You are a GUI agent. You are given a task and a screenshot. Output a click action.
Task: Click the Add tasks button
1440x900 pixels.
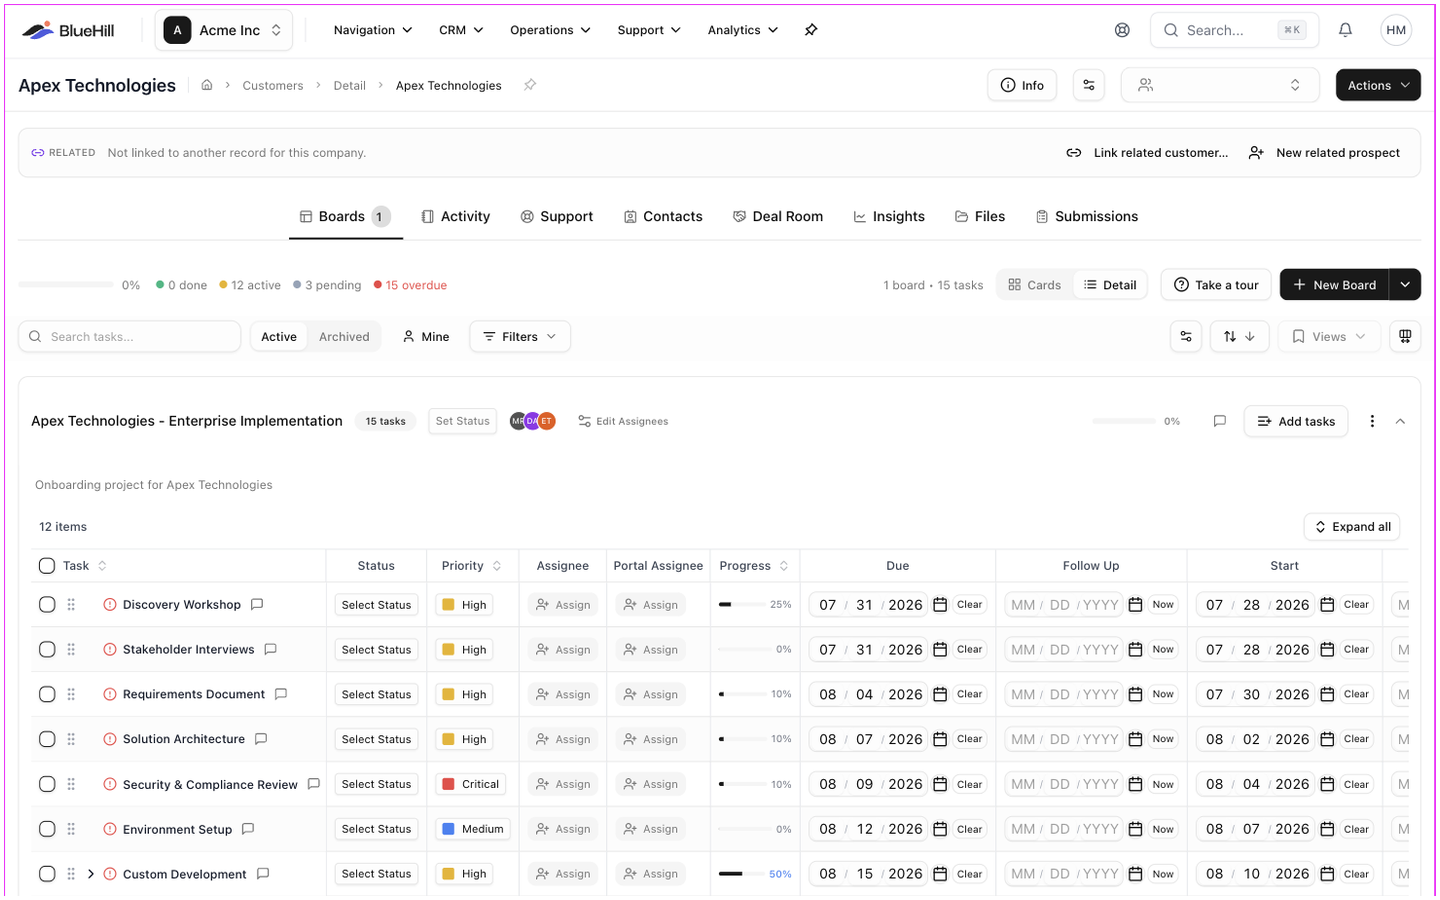tap(1296, 421)
